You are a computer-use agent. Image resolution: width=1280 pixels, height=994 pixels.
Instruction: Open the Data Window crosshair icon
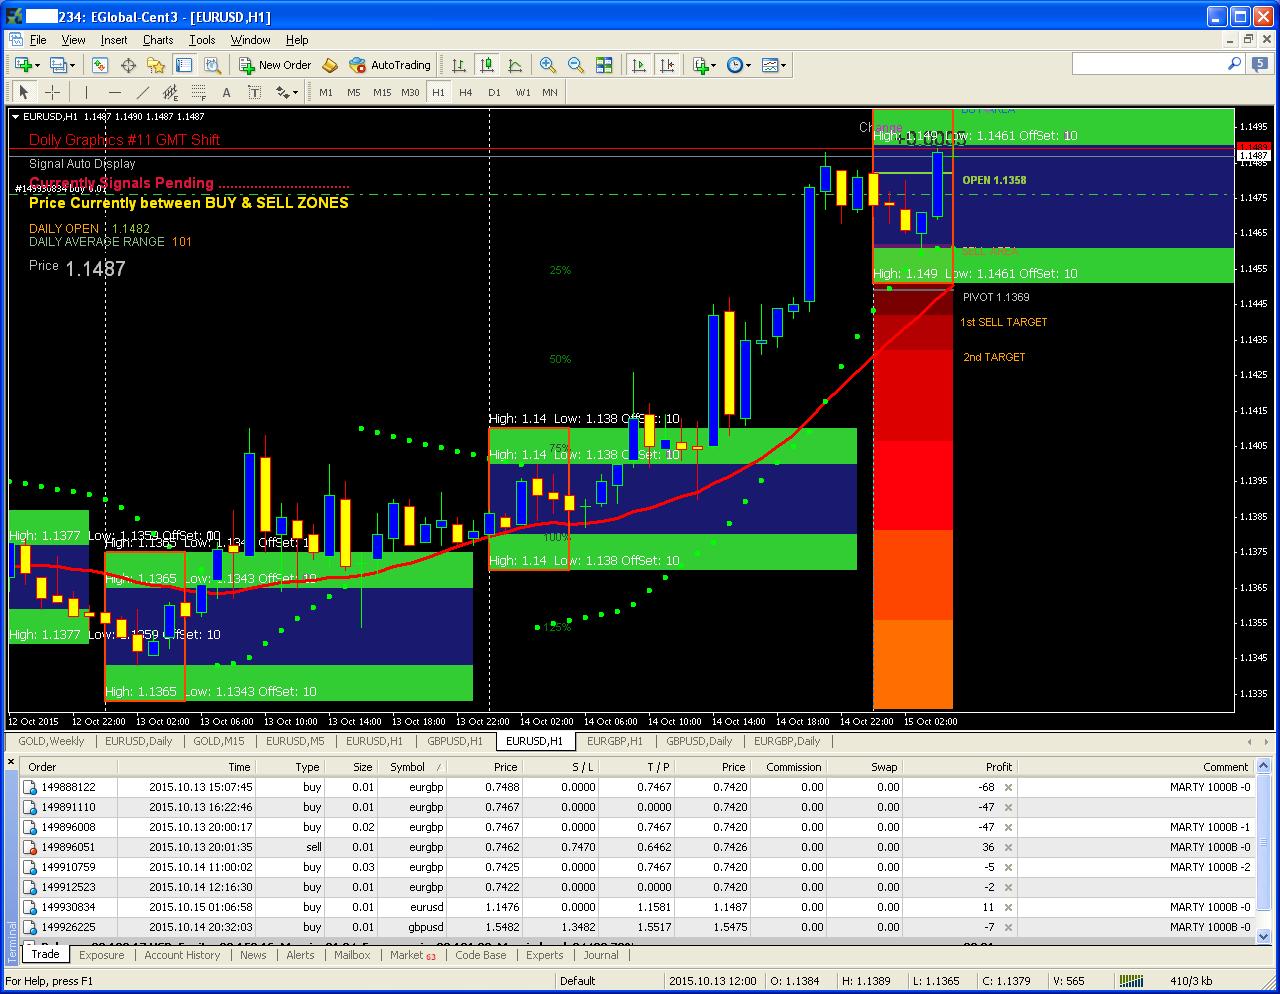tap(128, 65)
